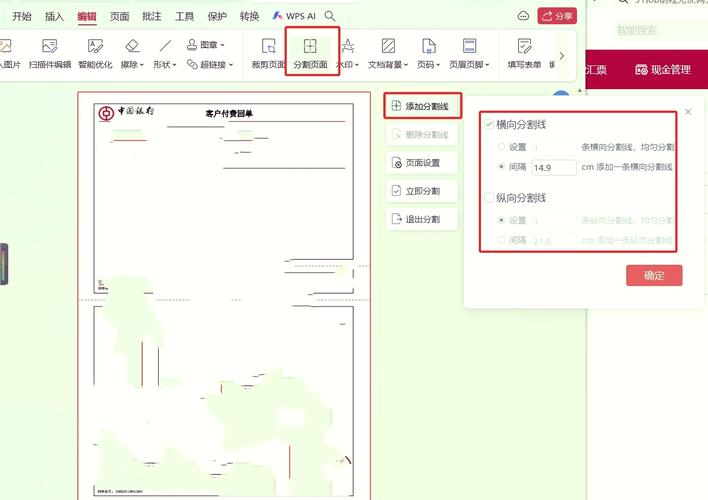Click the 超链接 hyperlink icon
Viewport: 708px width, 500px height.
tap(192, 64)
